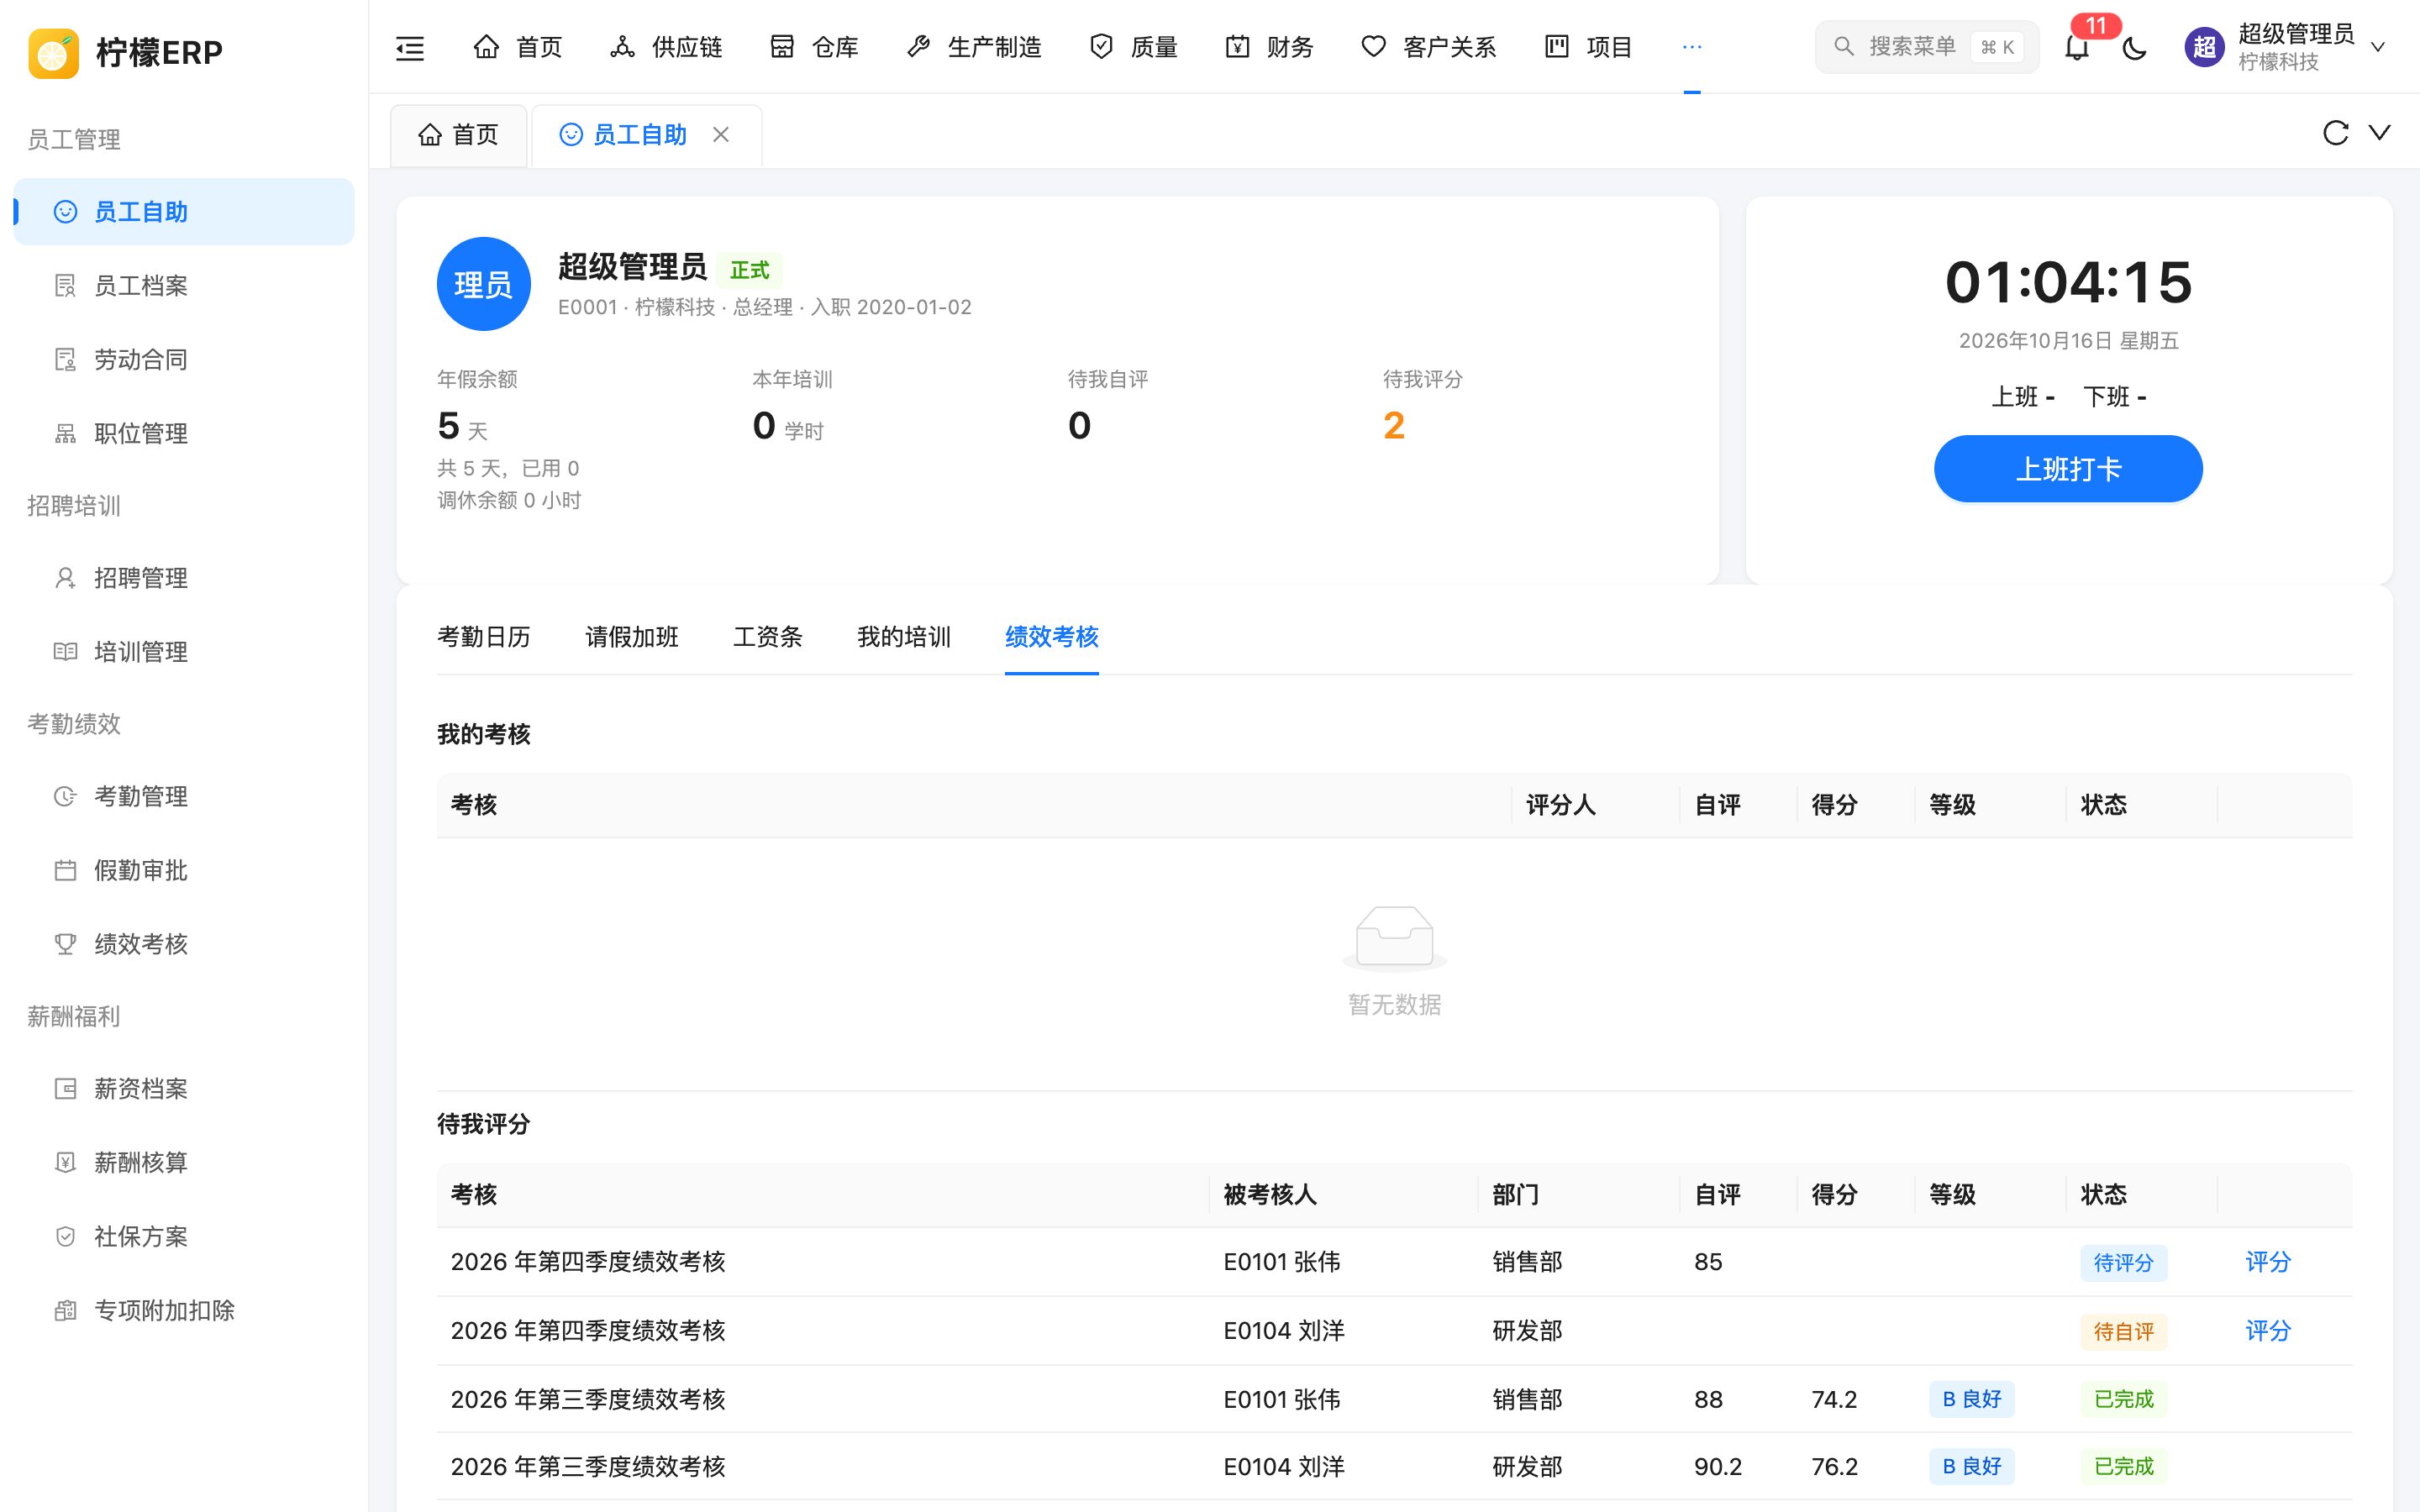Open 考勤管理 in the sidebar

(184, 796)
